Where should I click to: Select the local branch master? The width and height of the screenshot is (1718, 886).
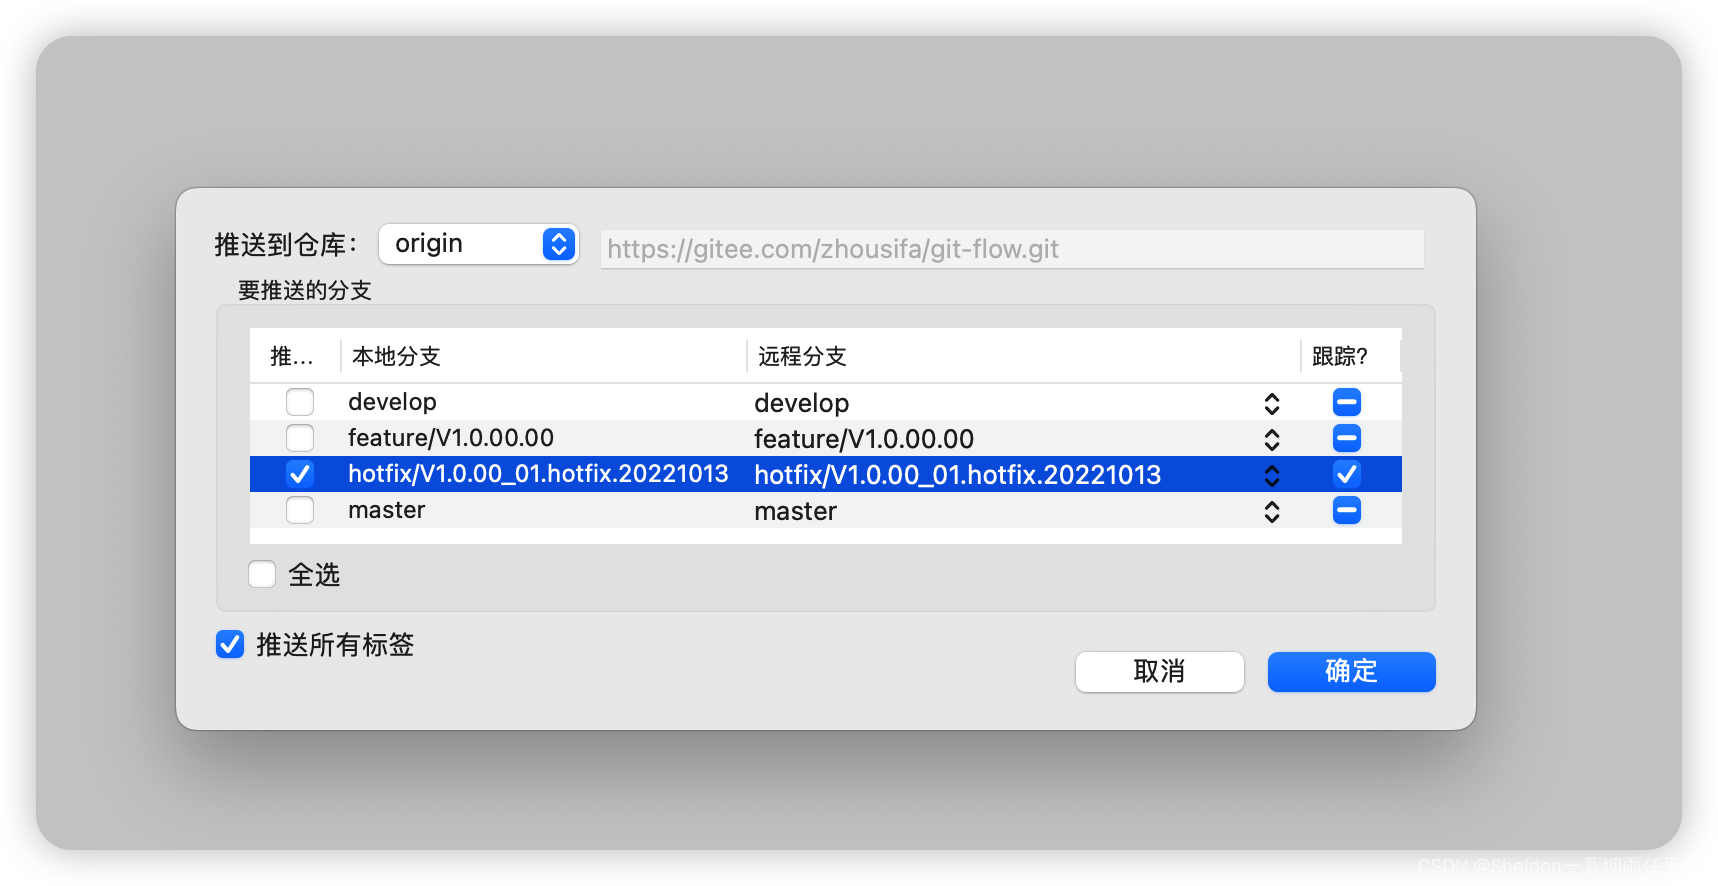tap(387, 510)
